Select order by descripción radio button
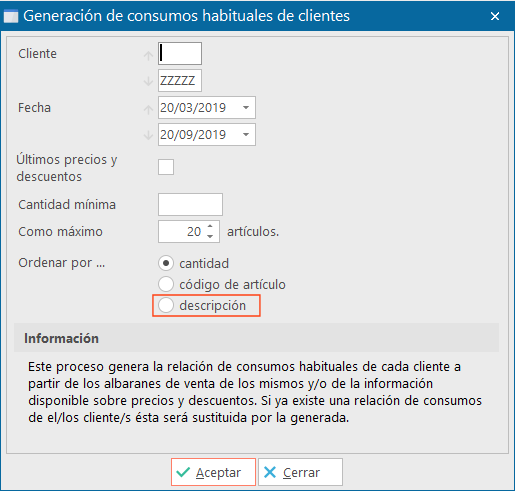Screen dimensions: 515x491 pyautogui.click(x=166, y=305)
